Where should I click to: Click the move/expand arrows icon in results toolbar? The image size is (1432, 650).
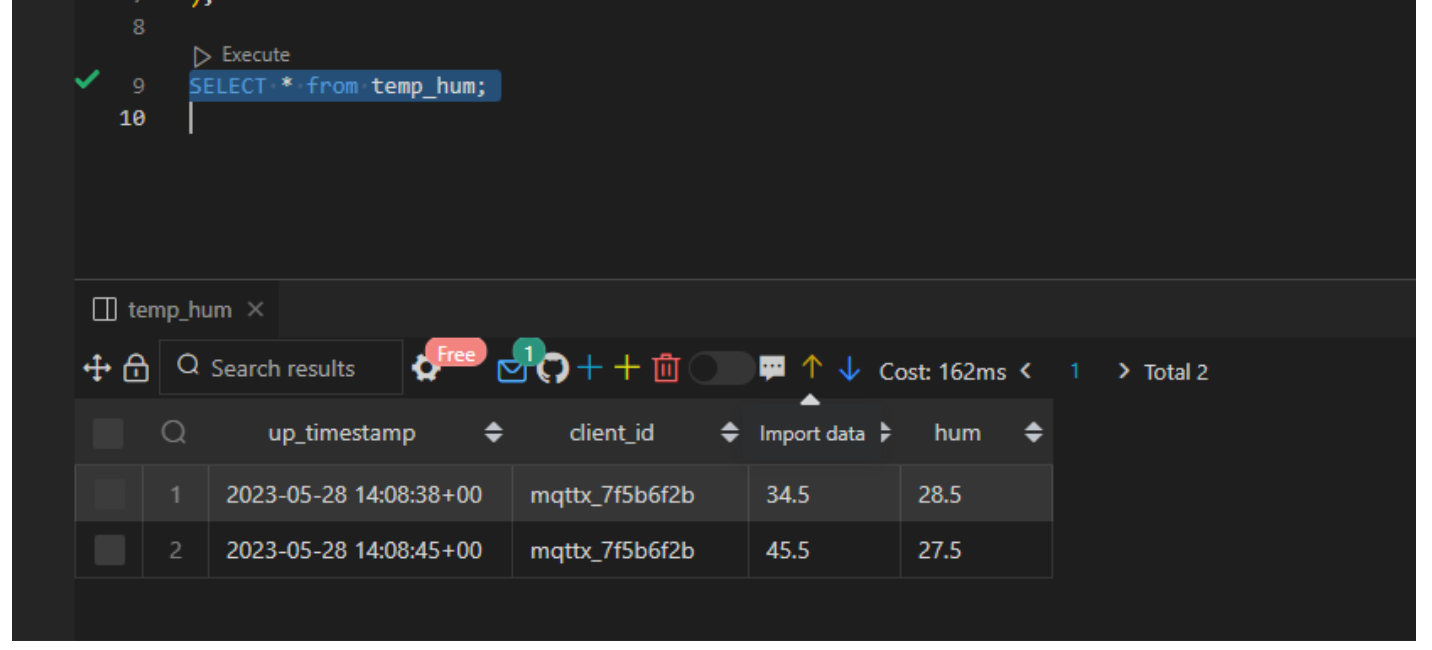click(x=97, y=369)
